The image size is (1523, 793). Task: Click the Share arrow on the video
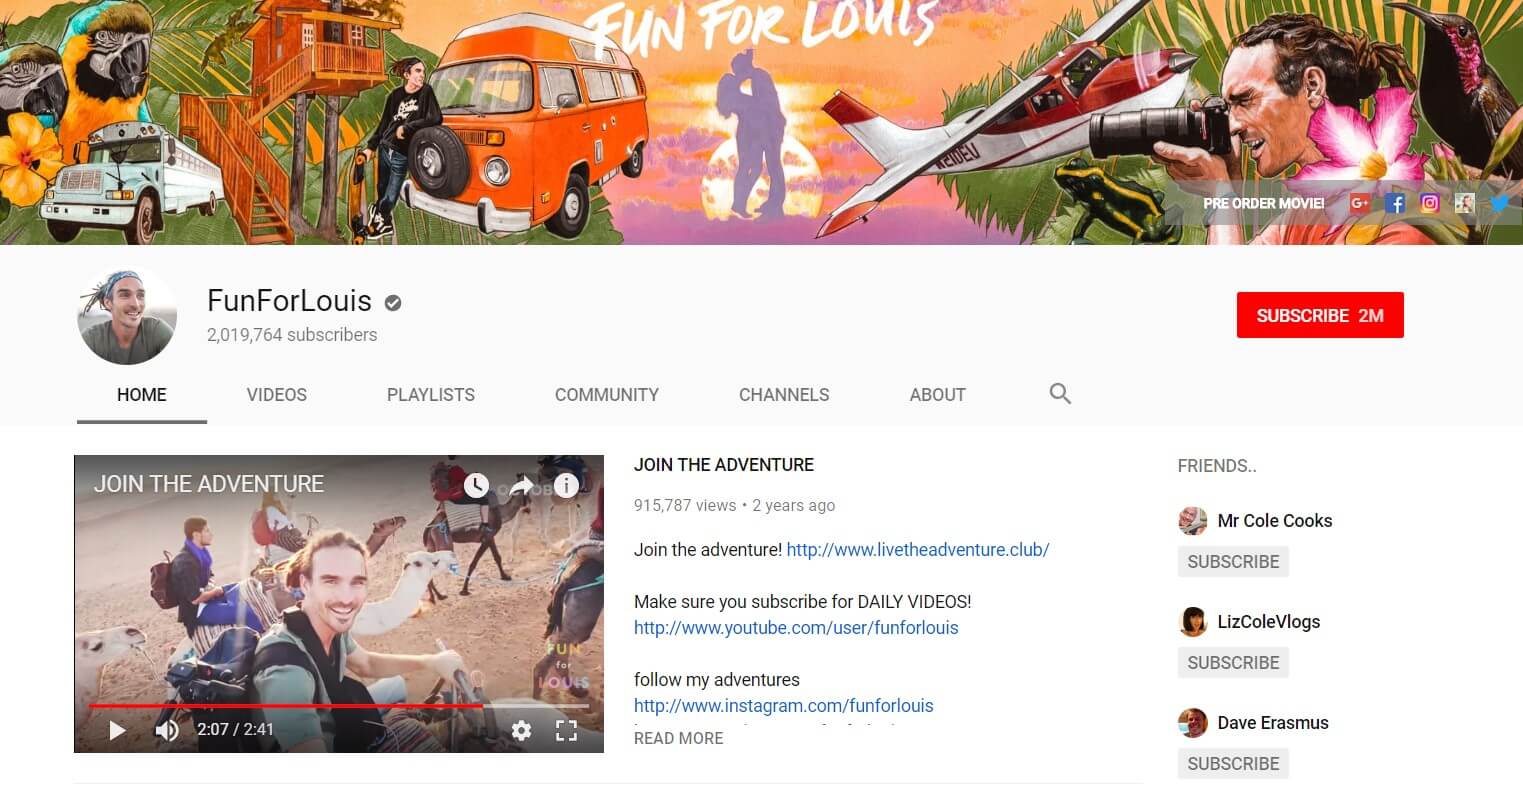pos(521,486)
